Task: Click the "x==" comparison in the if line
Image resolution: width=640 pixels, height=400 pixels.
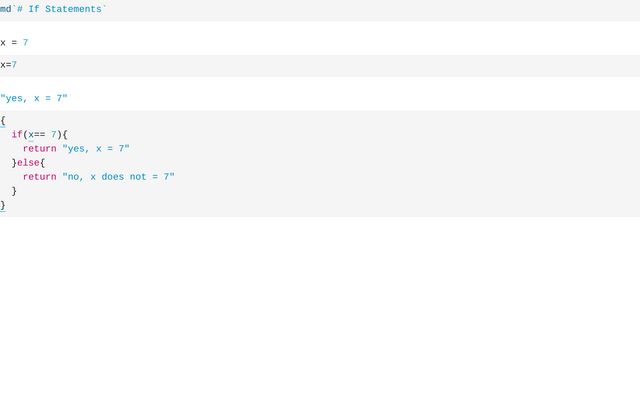Action: 37,134
